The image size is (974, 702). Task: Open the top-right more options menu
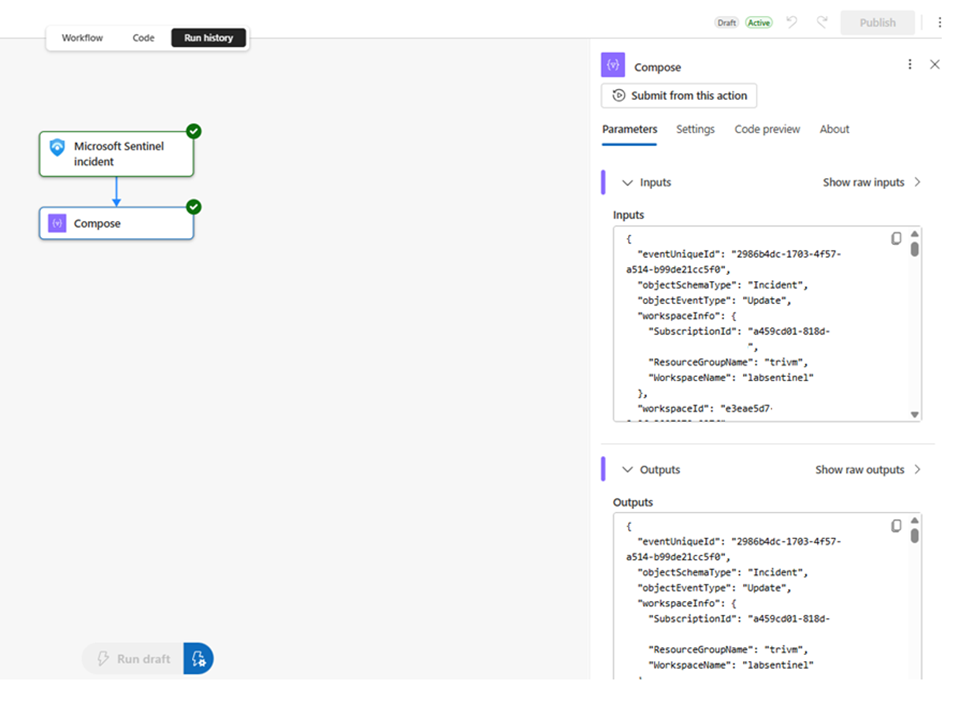click(x=940, y=22)
